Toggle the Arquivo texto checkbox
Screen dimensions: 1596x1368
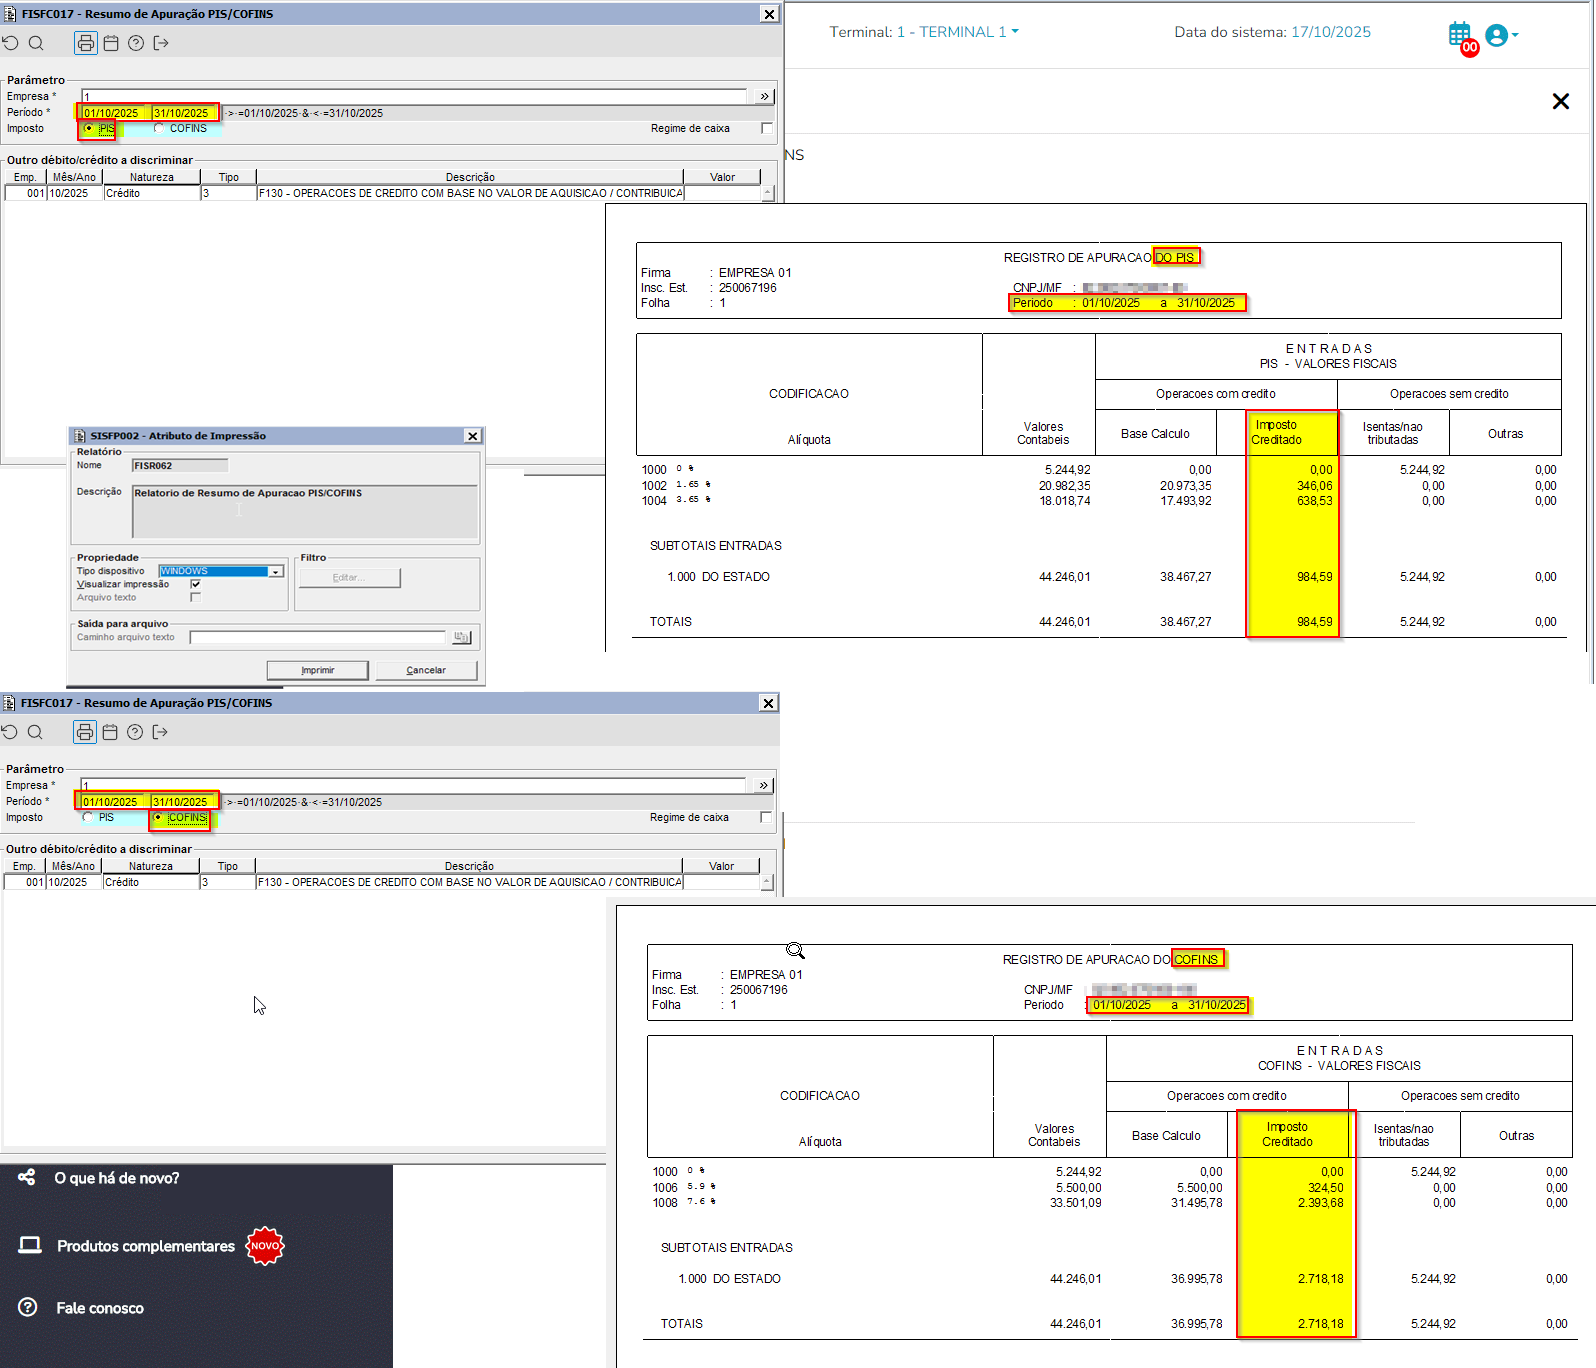pos(196,597)
